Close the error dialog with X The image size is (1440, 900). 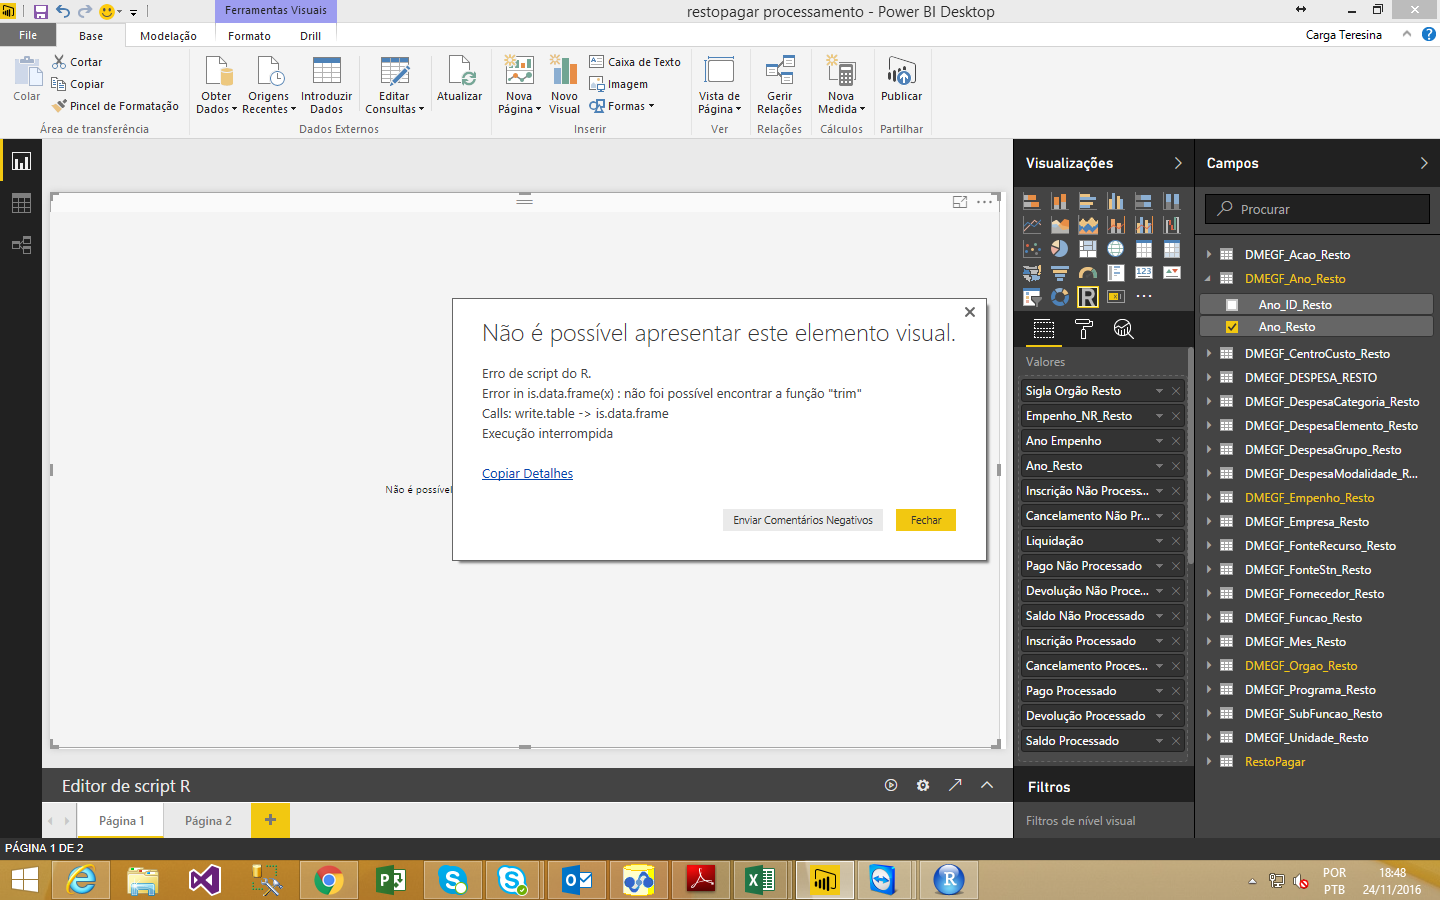point(970,312)
